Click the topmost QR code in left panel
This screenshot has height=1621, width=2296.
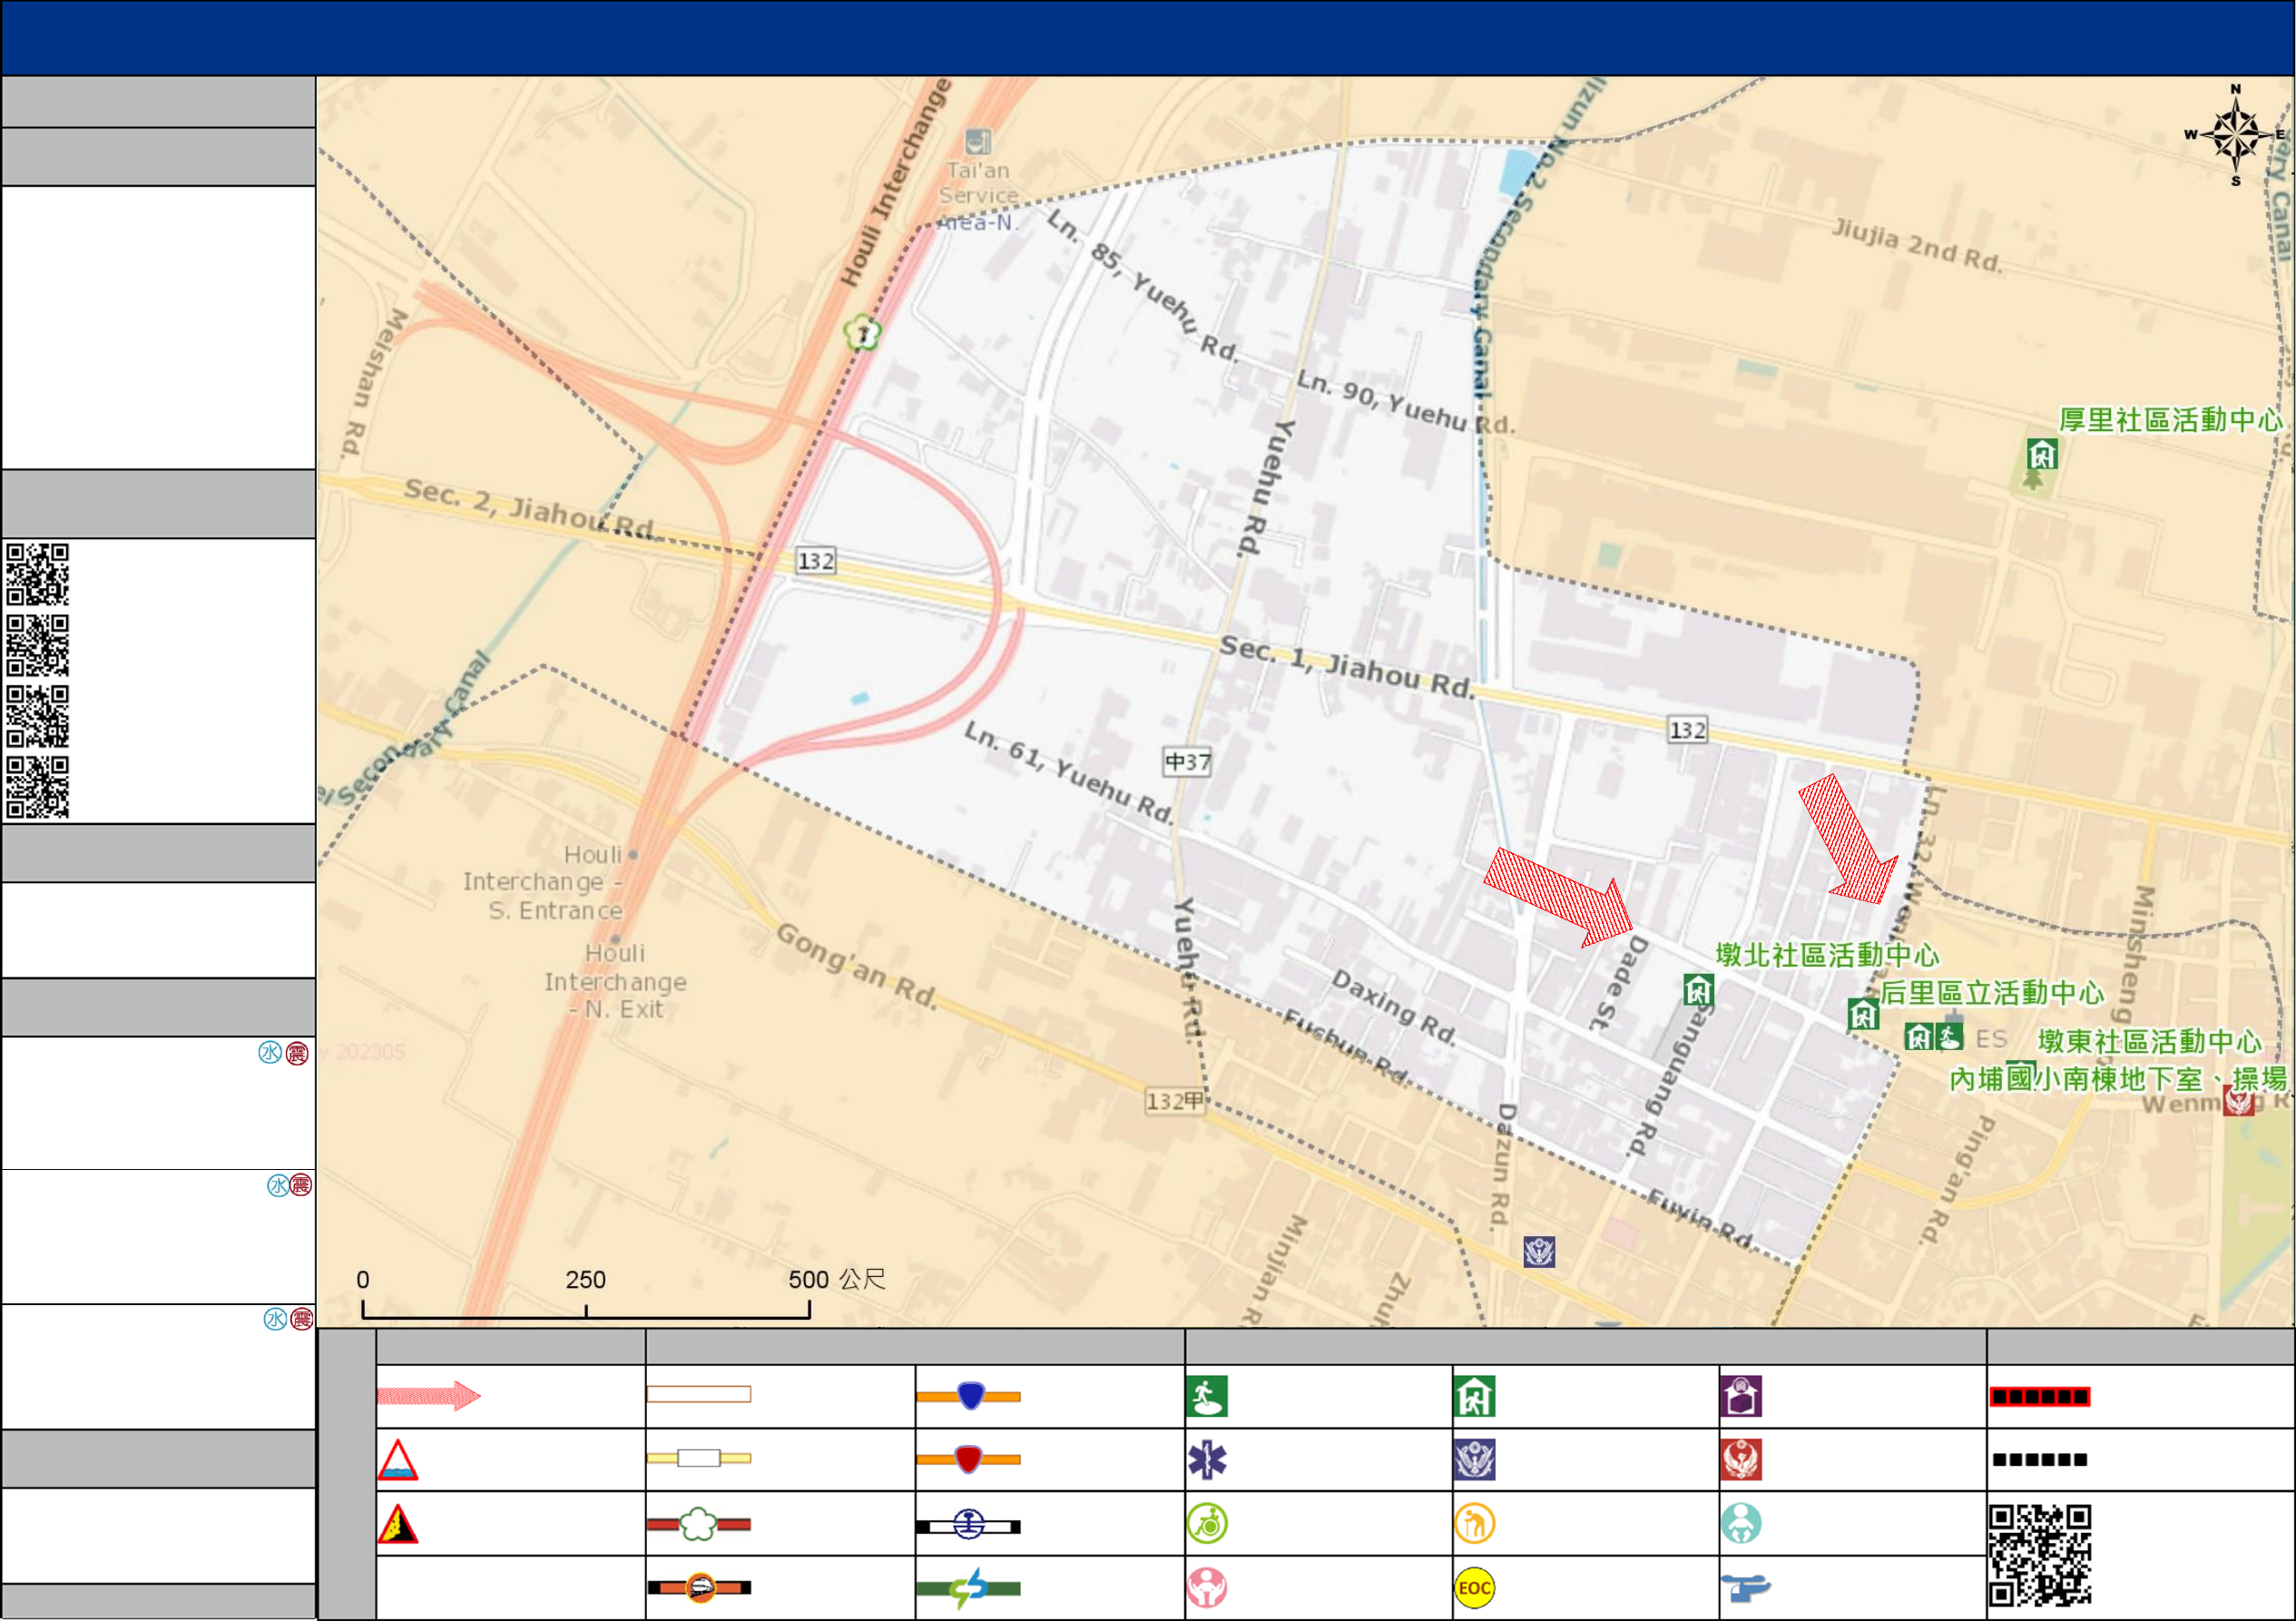point(38,575)
